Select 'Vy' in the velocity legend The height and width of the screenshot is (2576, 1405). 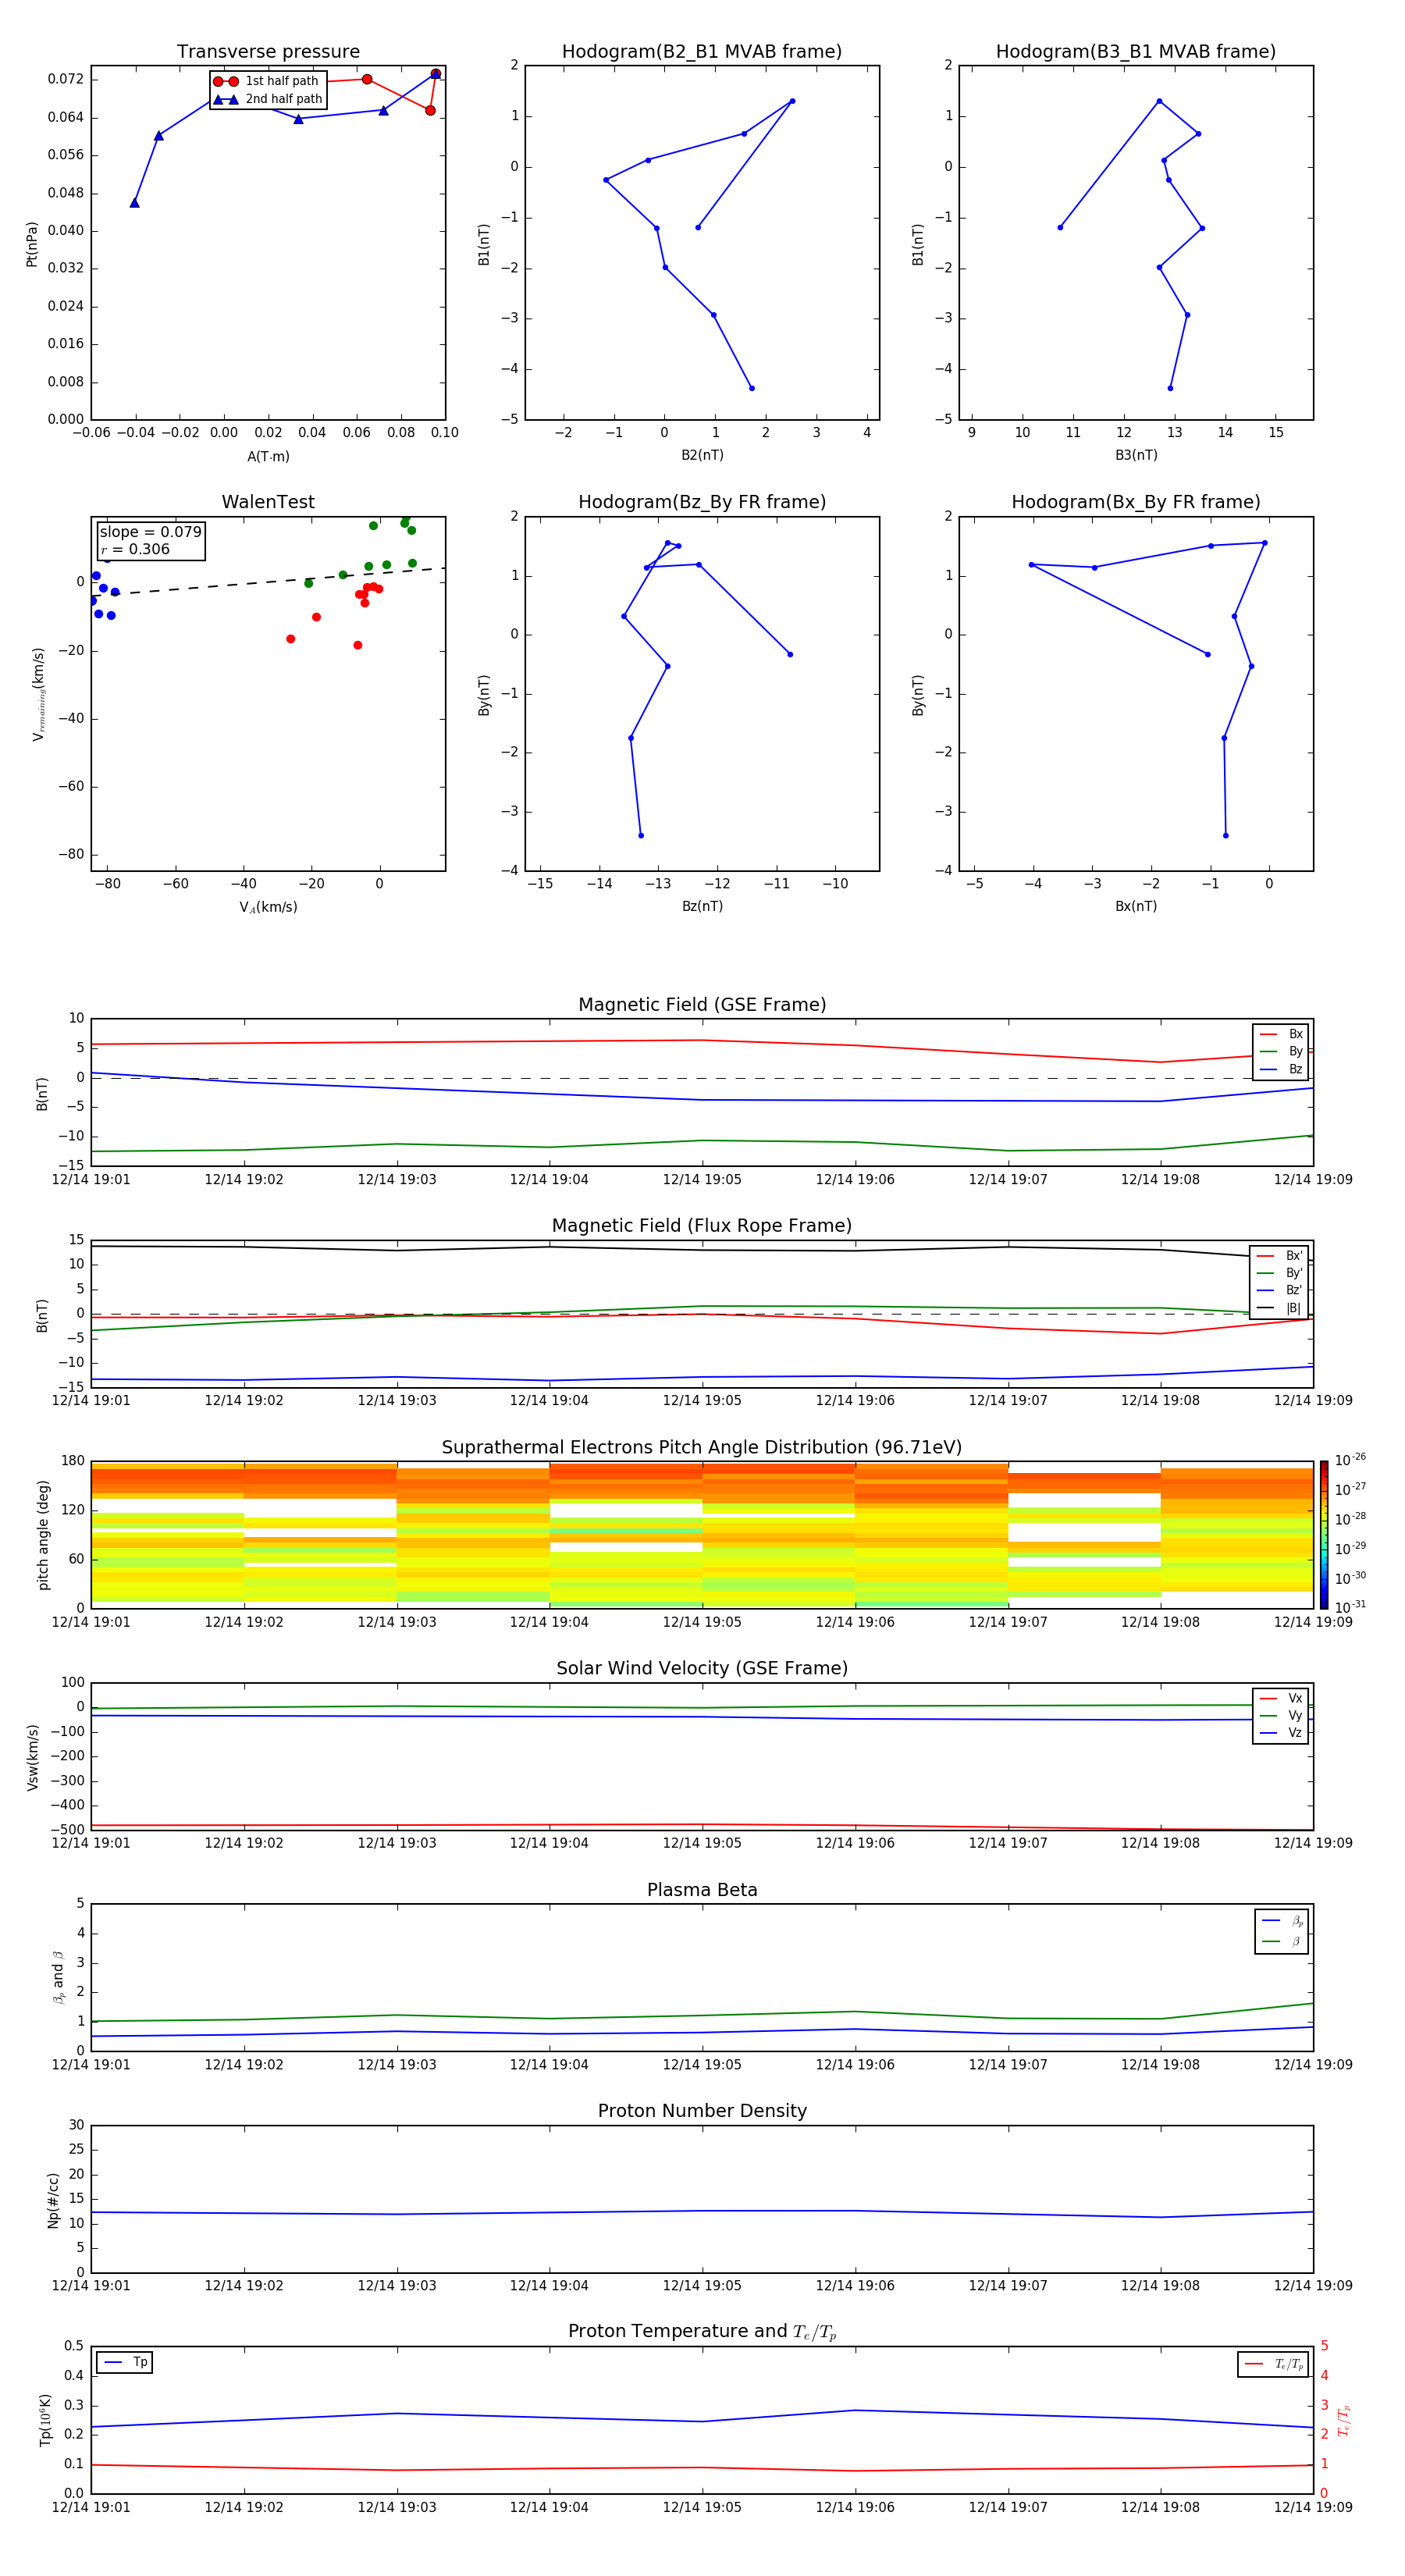(x=1281, y=1715)
